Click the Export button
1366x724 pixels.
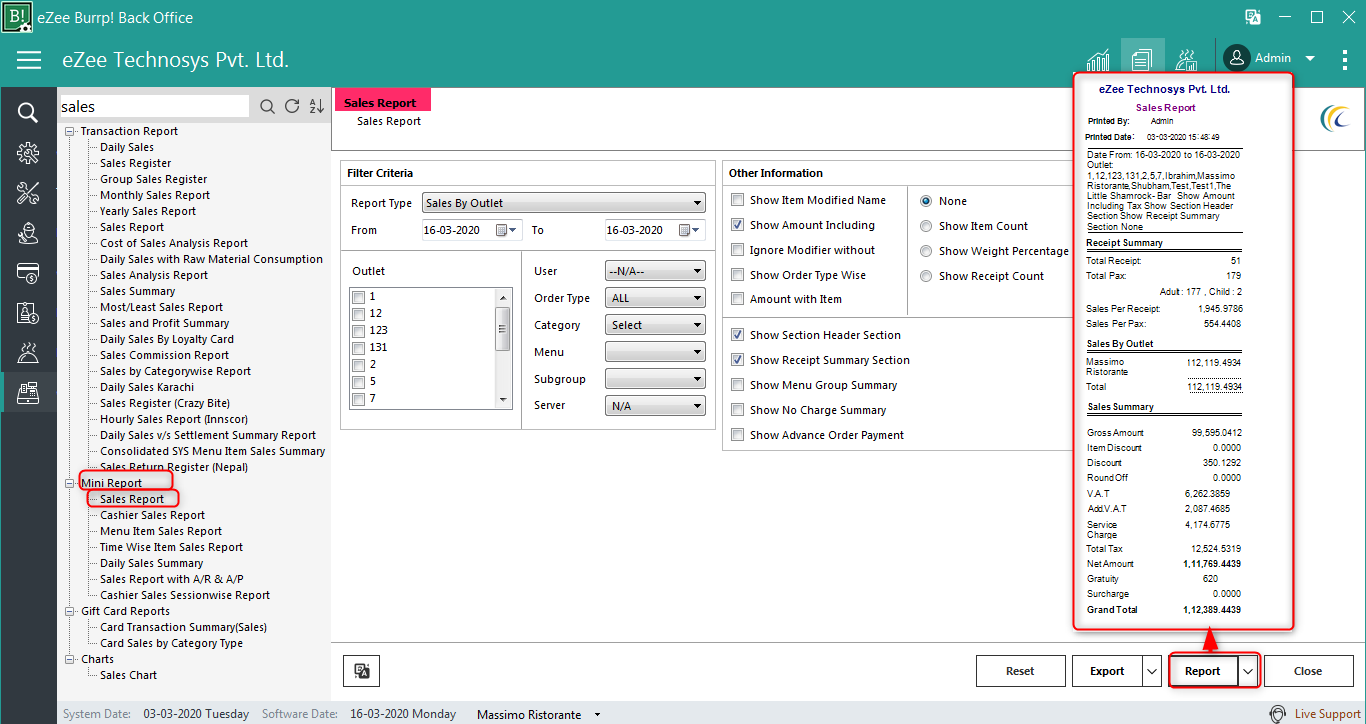point(1107,671)
